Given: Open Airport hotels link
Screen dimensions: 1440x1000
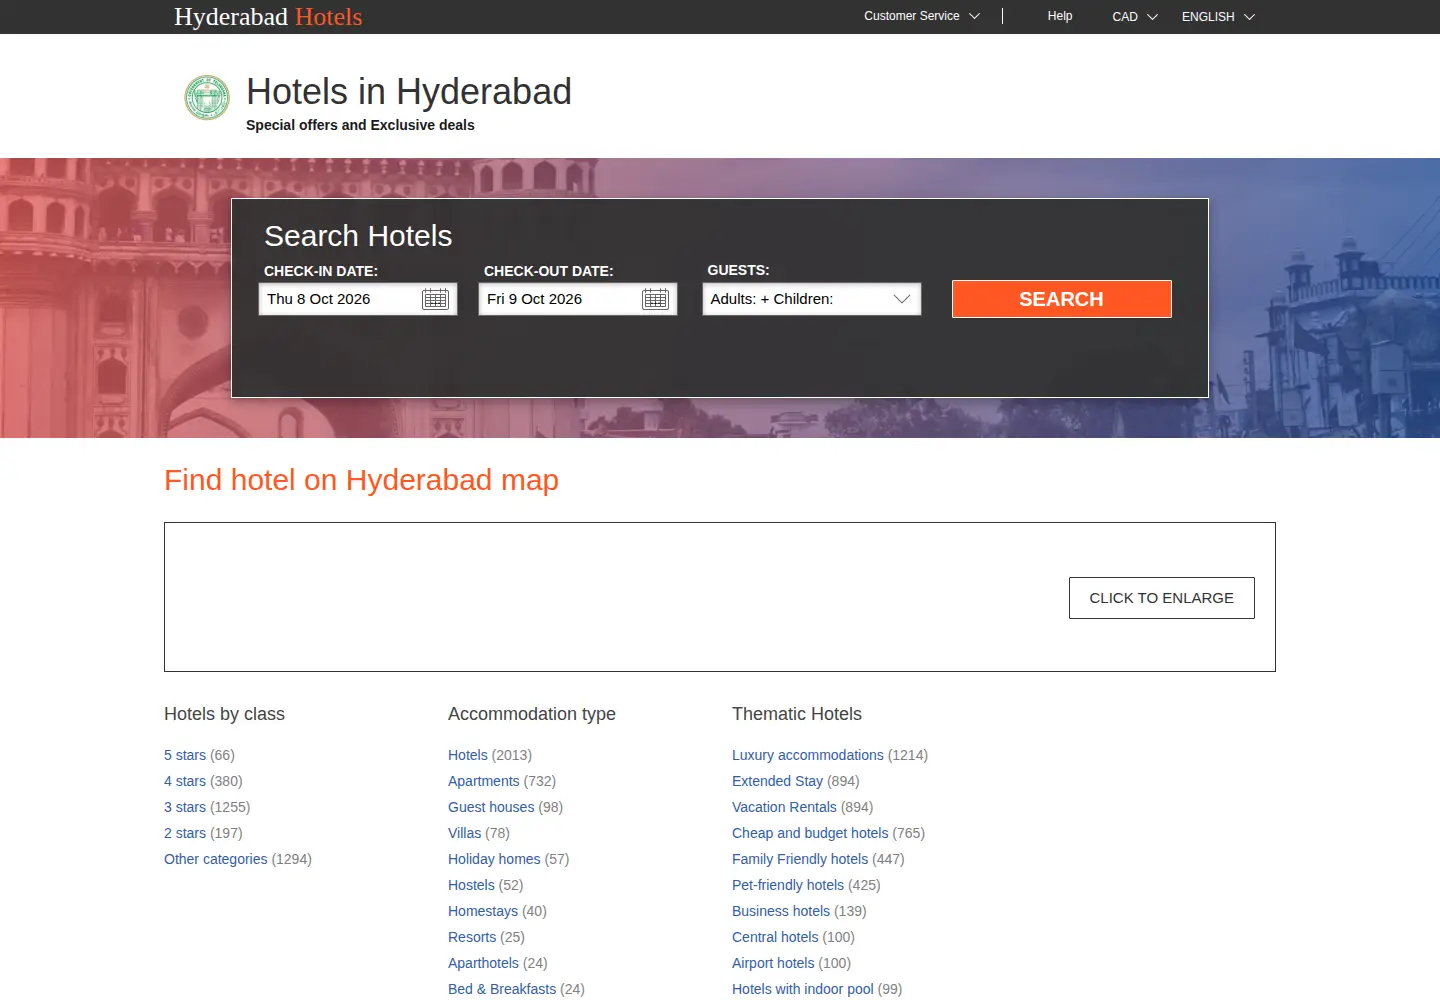Looking at the screenshot, I should pos(773,963).
